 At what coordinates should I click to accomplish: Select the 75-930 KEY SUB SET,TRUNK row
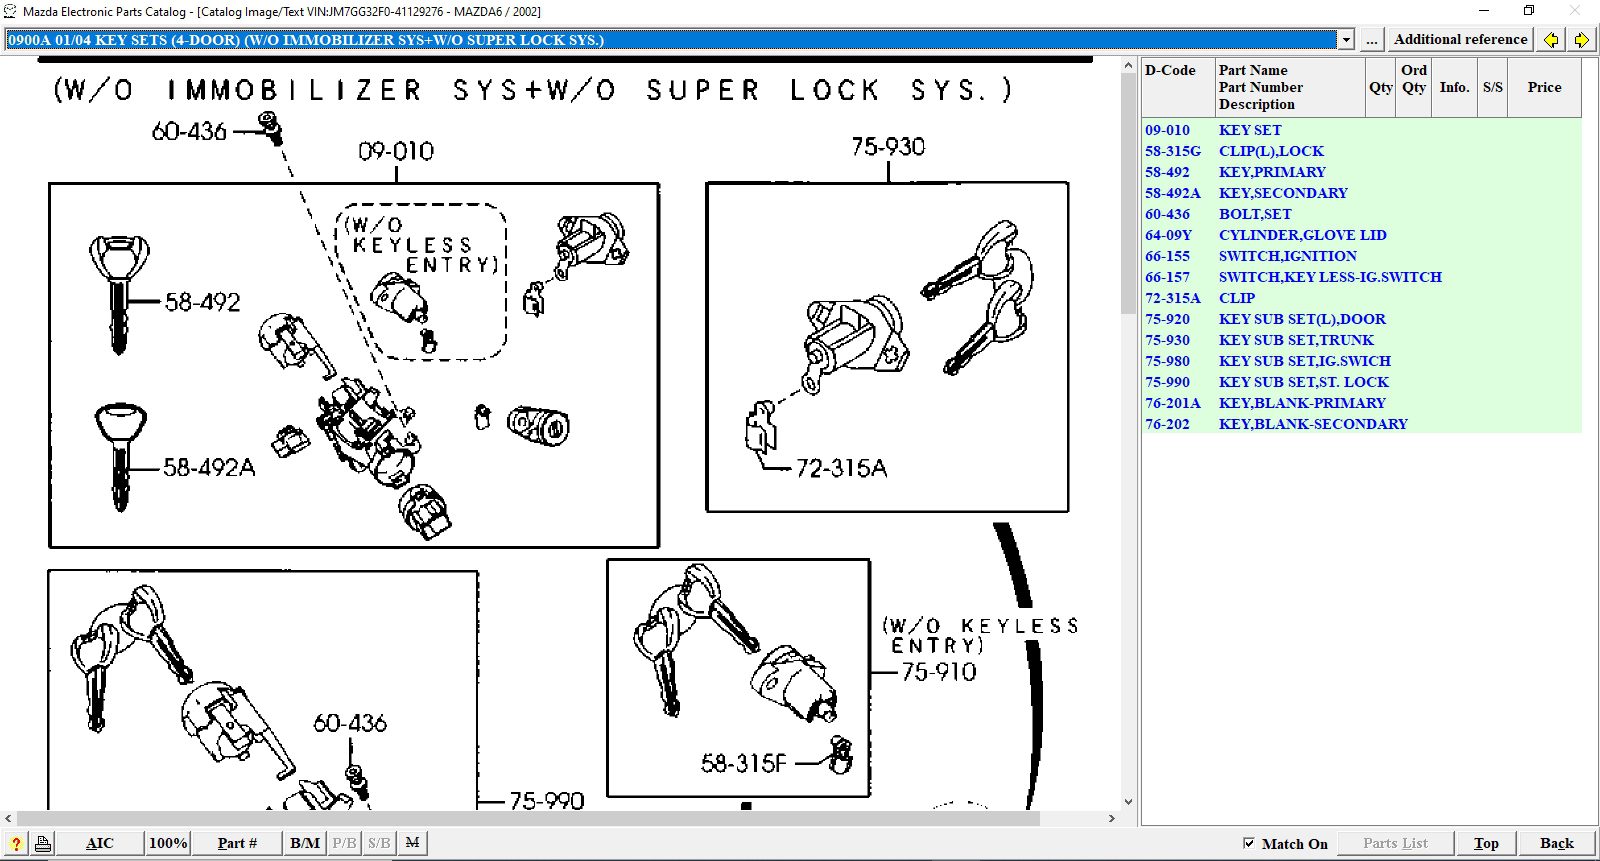[x=1362, y=340]
